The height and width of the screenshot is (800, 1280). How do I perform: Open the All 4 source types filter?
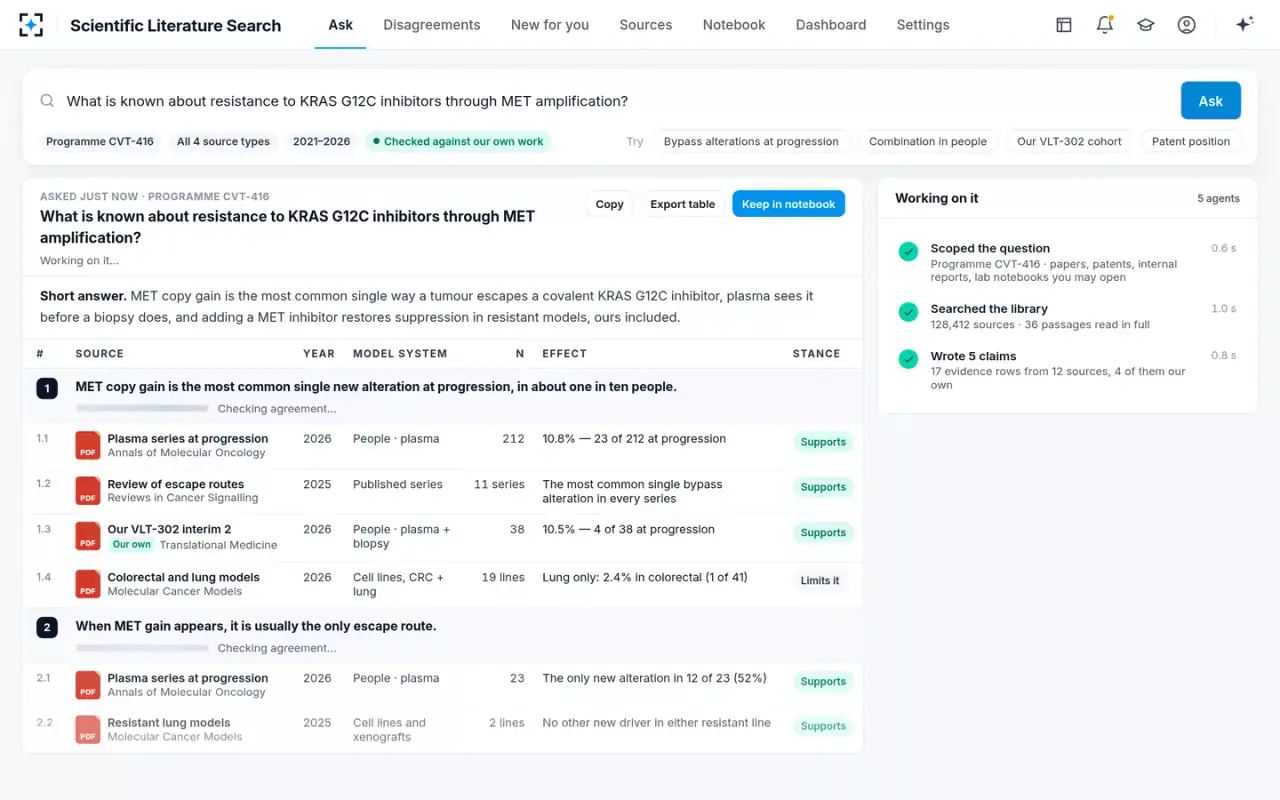click(x=223, y=142)
